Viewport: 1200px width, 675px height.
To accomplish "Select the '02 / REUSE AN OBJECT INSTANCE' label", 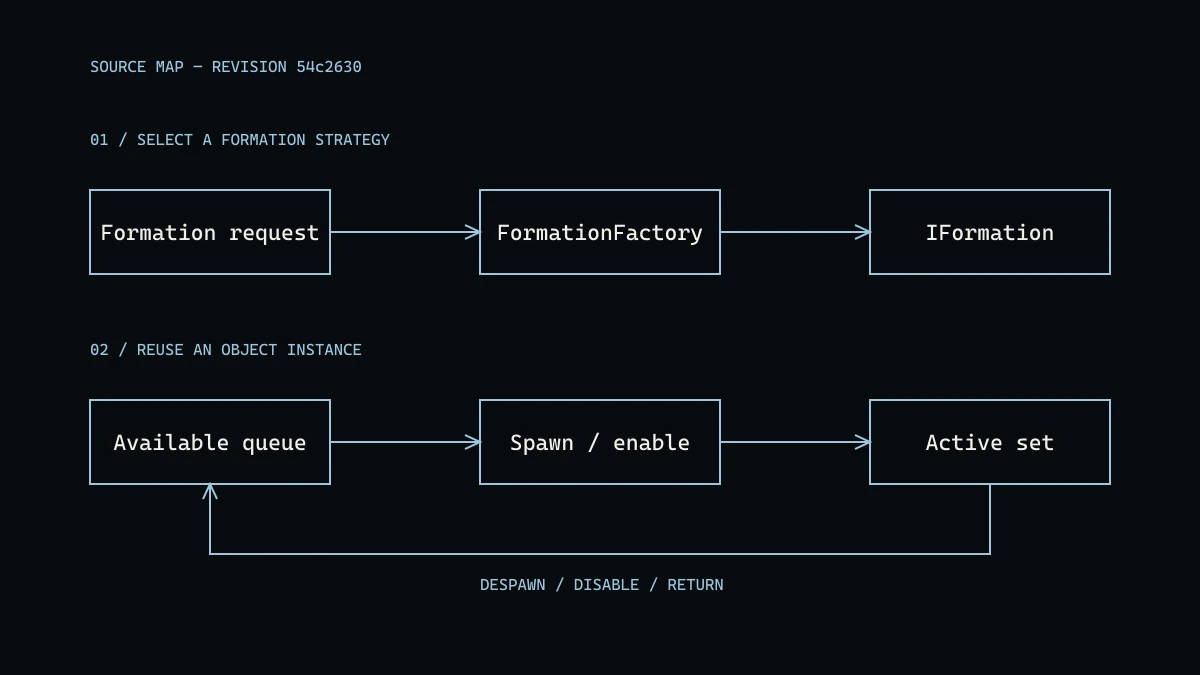I will click(226, 350).
